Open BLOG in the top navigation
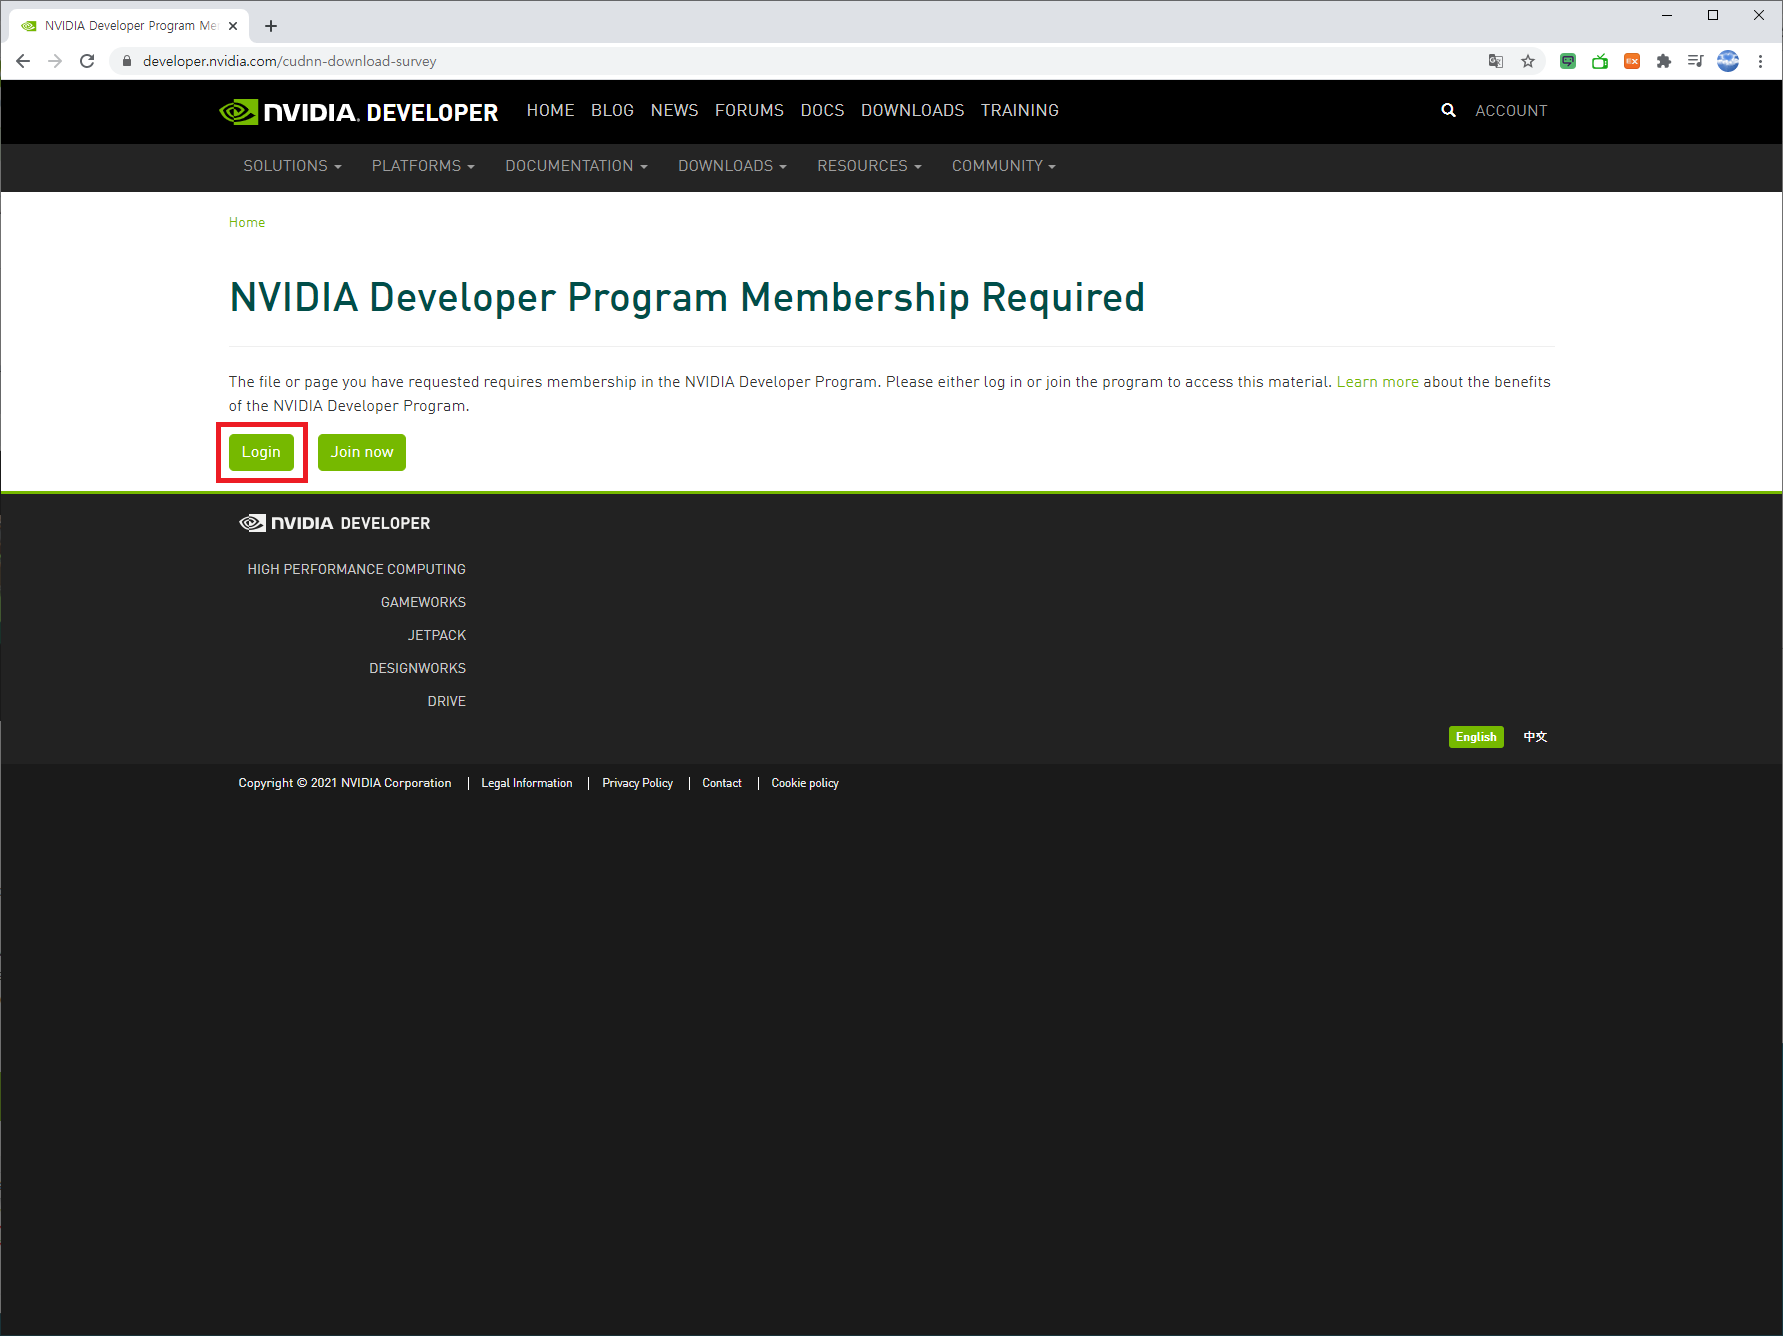Viewport: 1783px width, 1336px height. pyautogui.click(x=612, y=110)
